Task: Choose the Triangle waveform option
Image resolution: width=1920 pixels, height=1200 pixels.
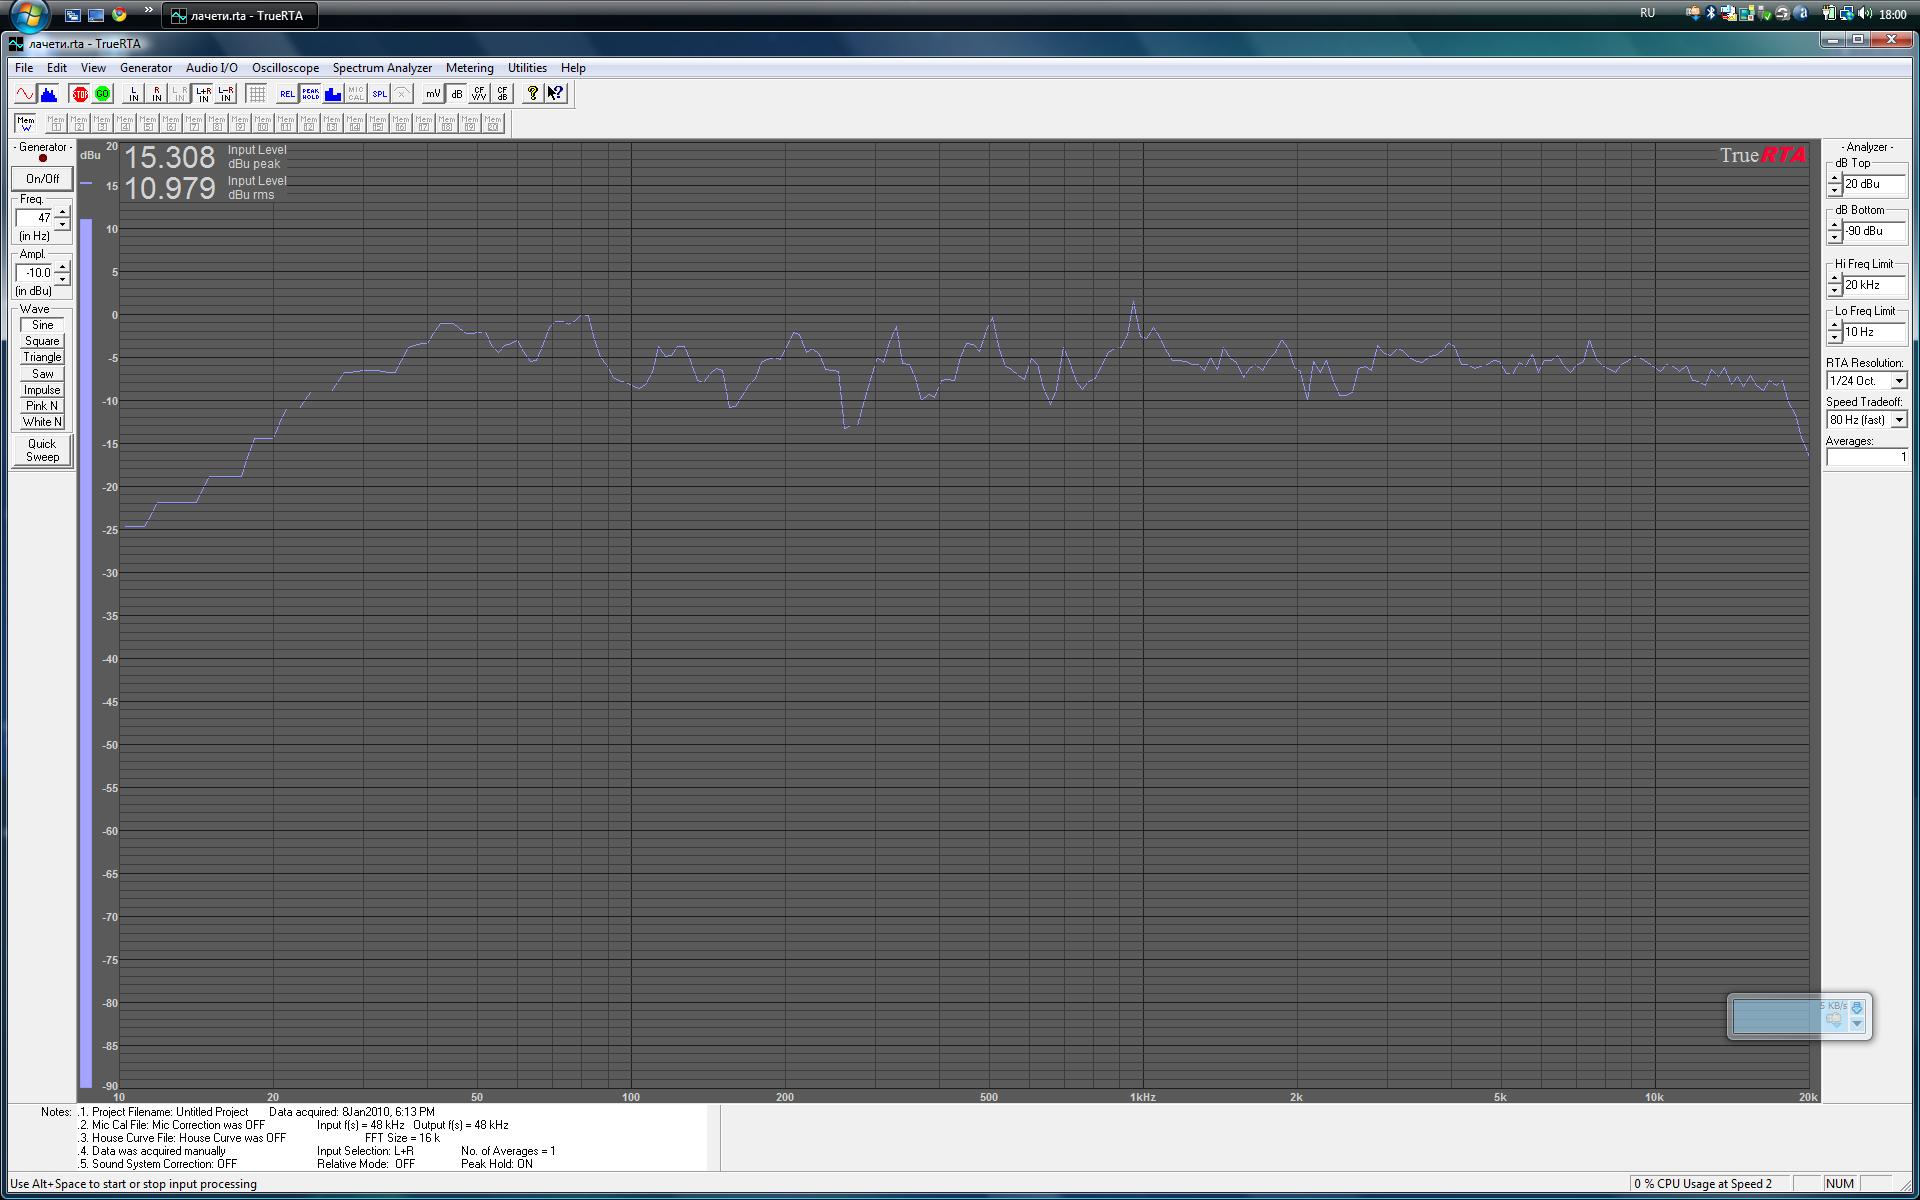Action: (x=42, y=357)
